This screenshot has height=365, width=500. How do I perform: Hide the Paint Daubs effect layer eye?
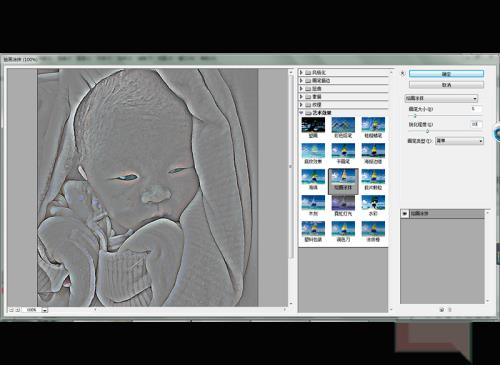point(405,214)
